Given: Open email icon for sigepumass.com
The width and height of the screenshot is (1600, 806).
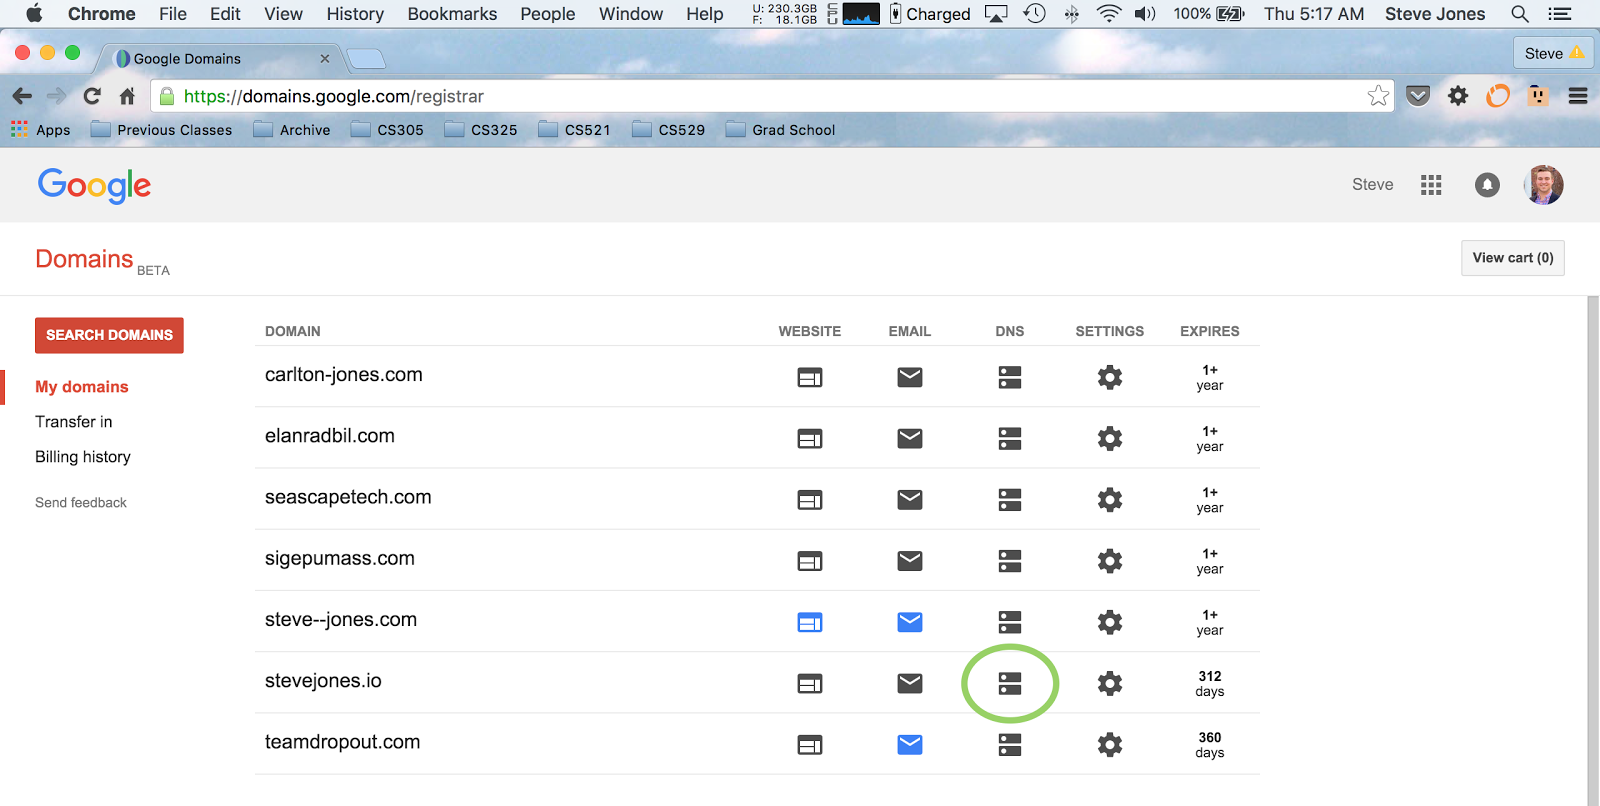Looking at the screenshot, I should 910,561.
